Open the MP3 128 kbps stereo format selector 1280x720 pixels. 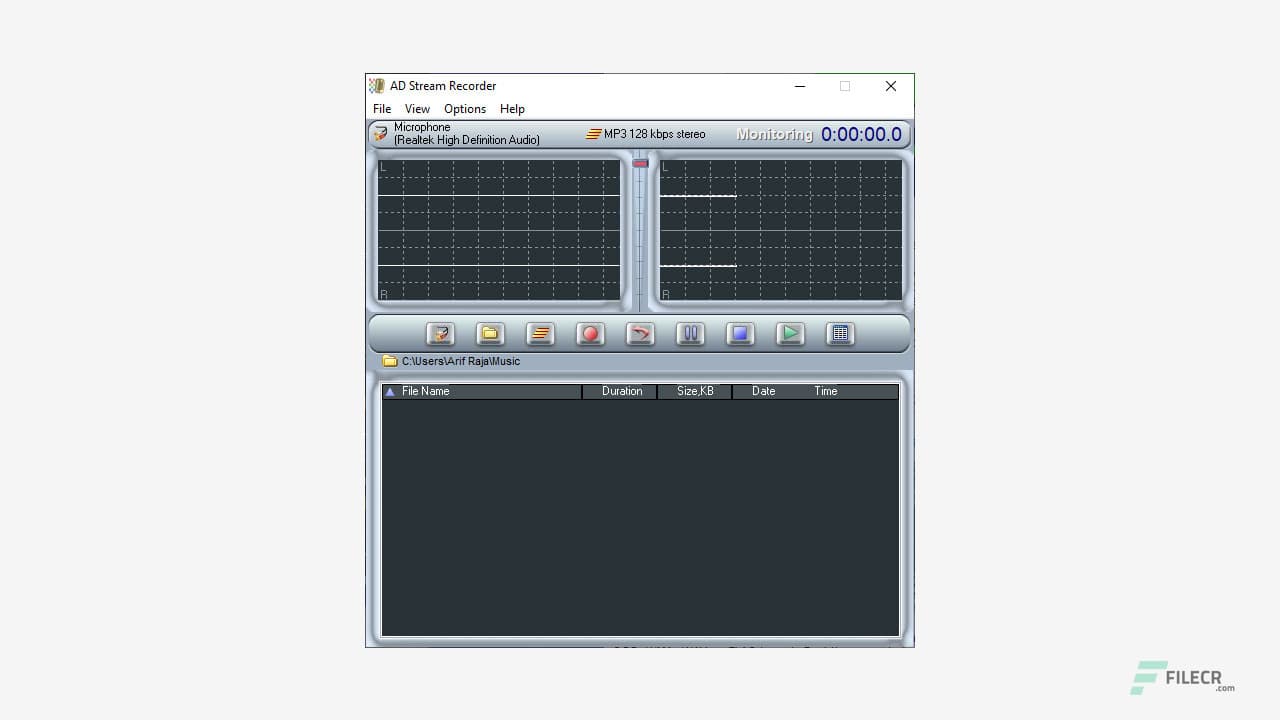pyautogui.click(x=645, y=133)
